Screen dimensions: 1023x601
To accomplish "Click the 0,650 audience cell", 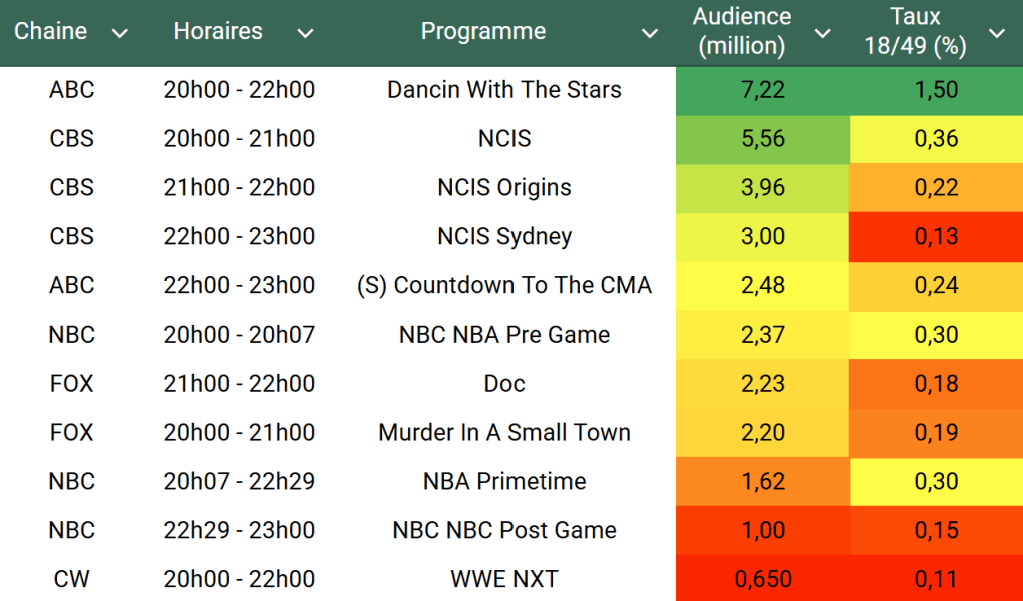I will coord(763,579).
